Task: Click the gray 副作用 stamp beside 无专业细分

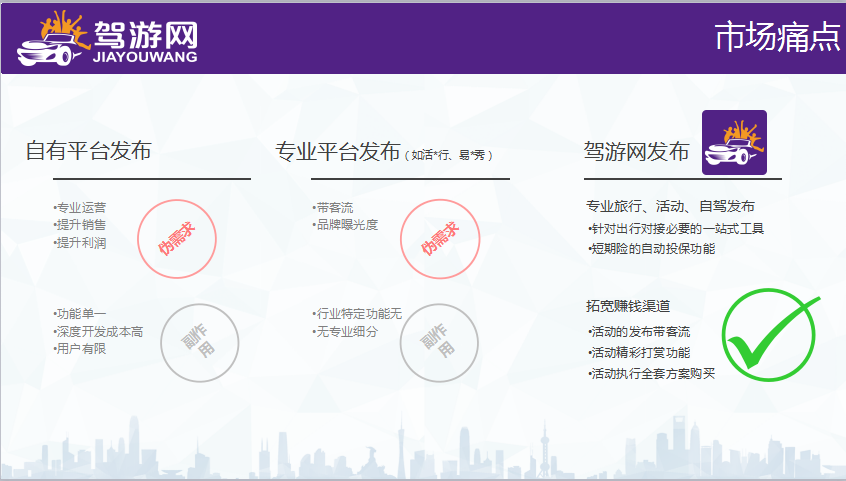Action: 439,343
